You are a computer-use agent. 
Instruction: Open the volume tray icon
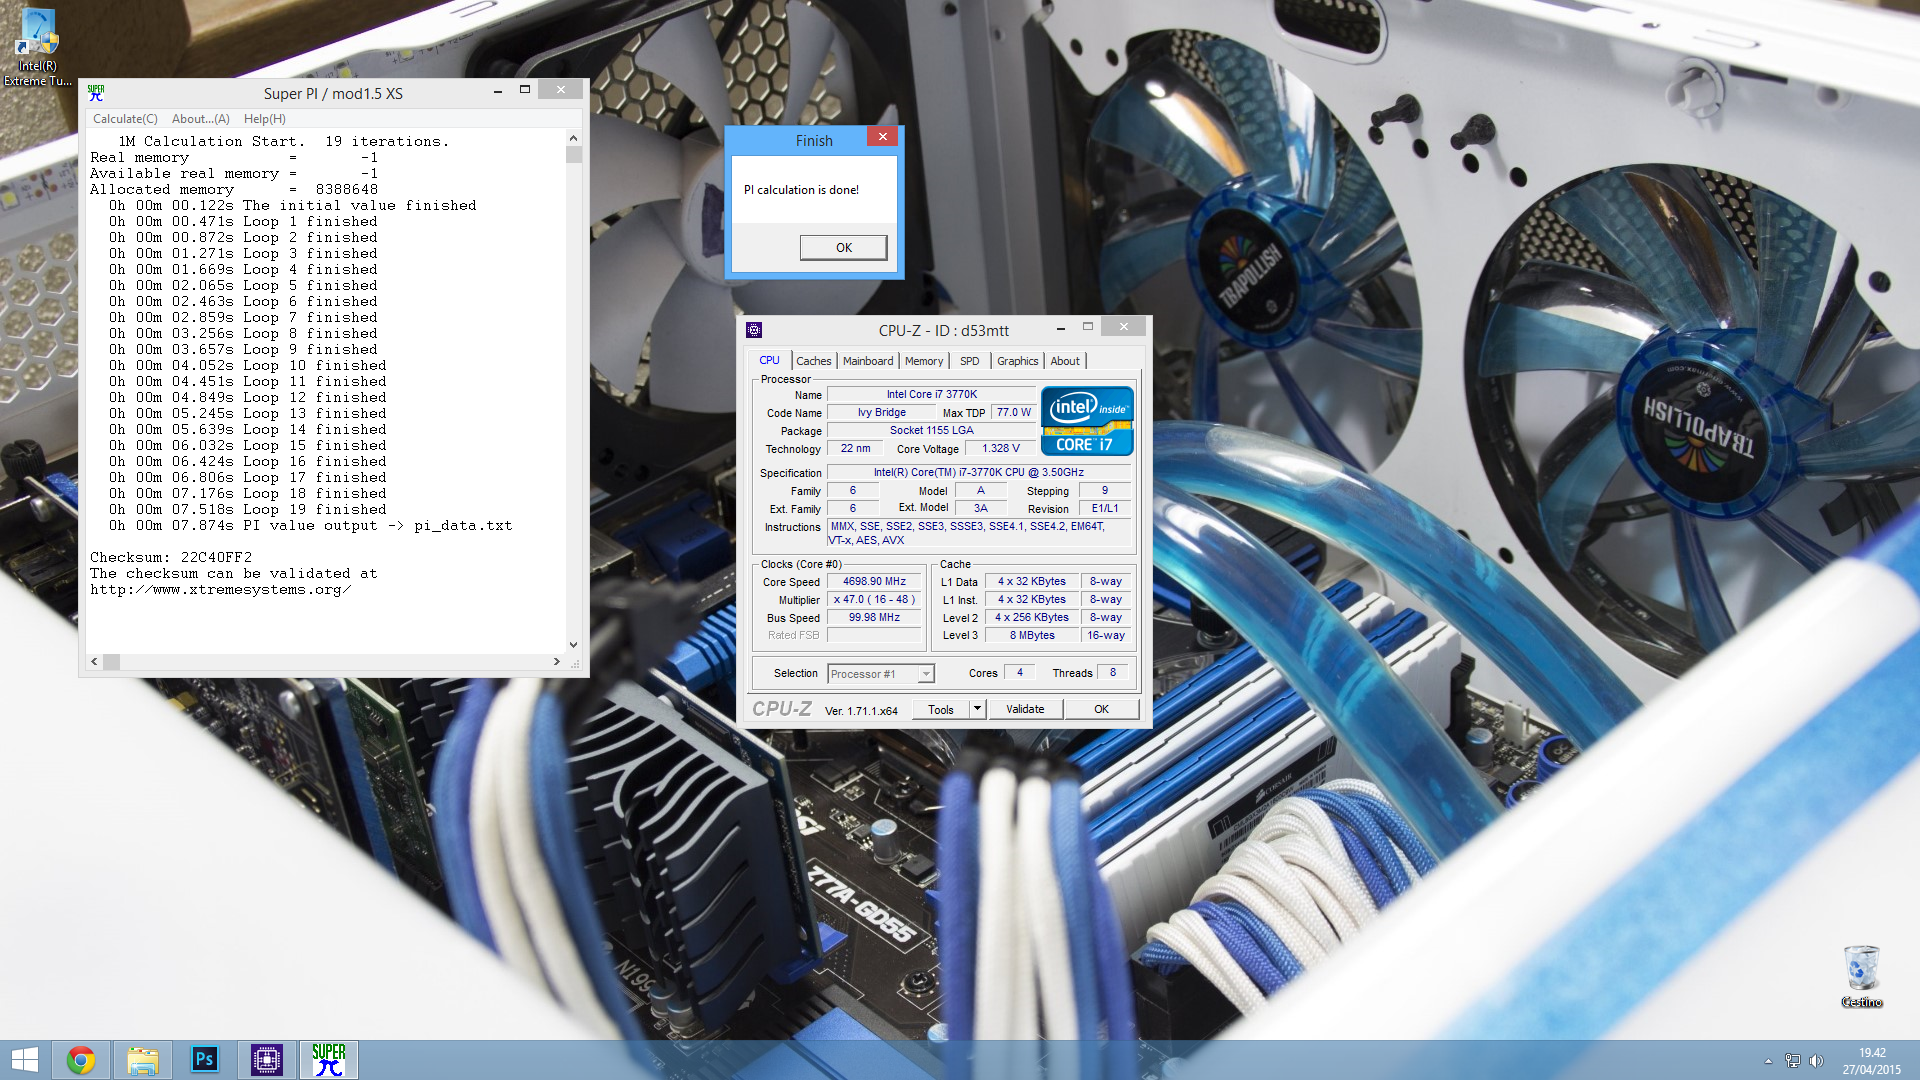click(1816, 1061)
